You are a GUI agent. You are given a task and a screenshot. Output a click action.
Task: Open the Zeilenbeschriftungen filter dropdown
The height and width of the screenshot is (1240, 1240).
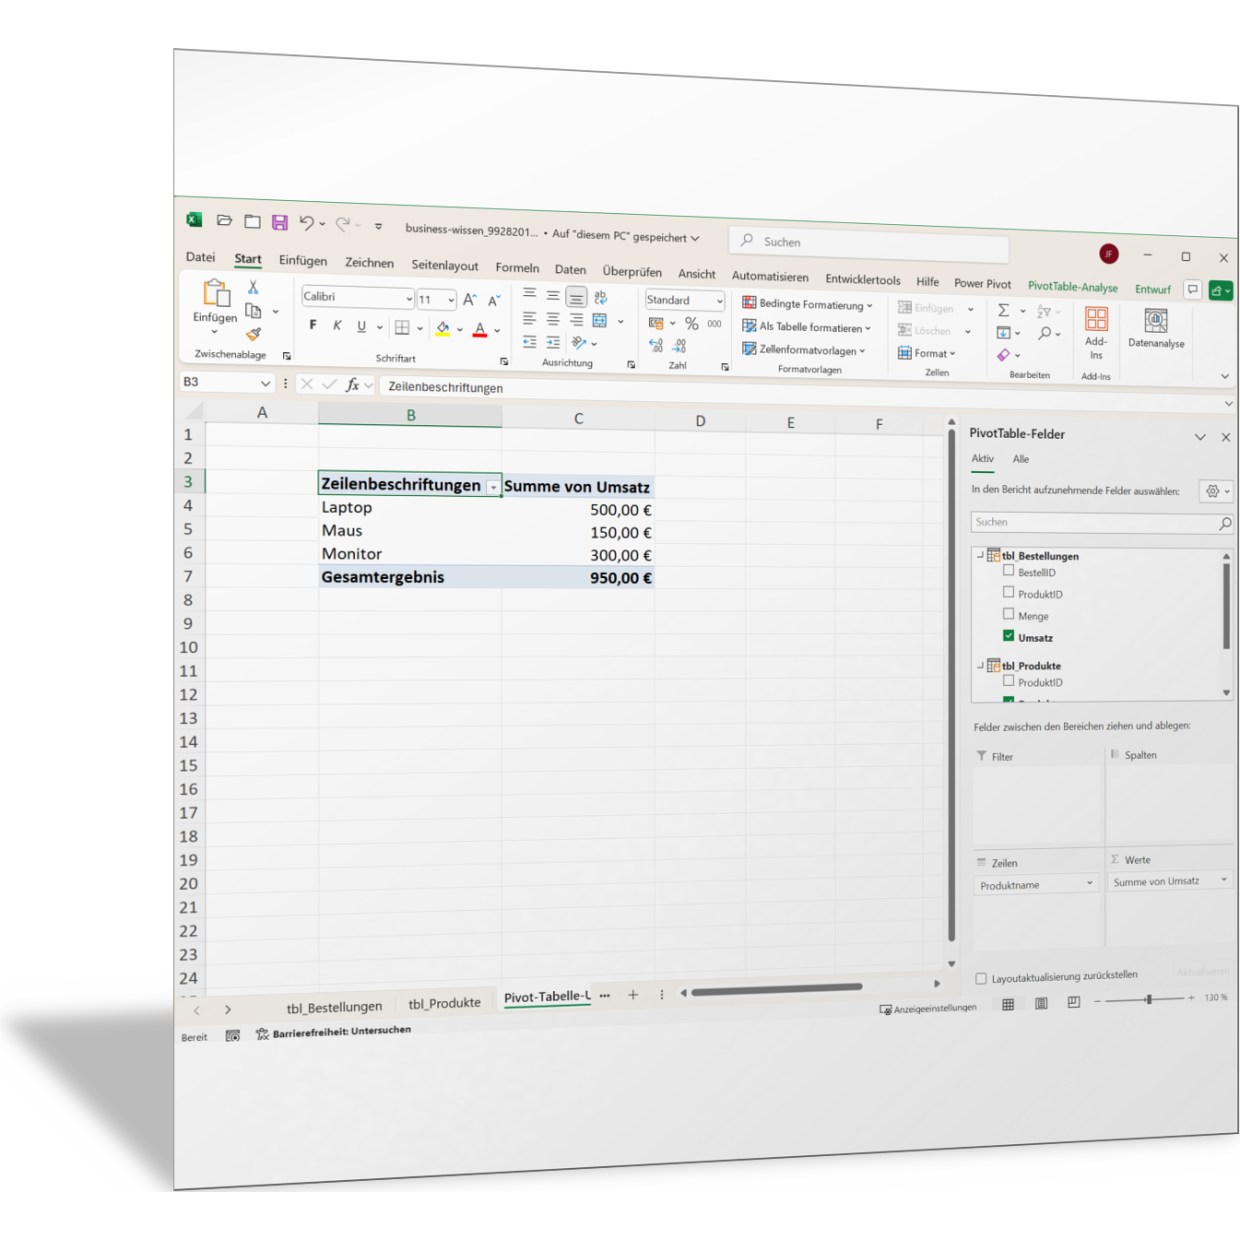pos(494,485)
